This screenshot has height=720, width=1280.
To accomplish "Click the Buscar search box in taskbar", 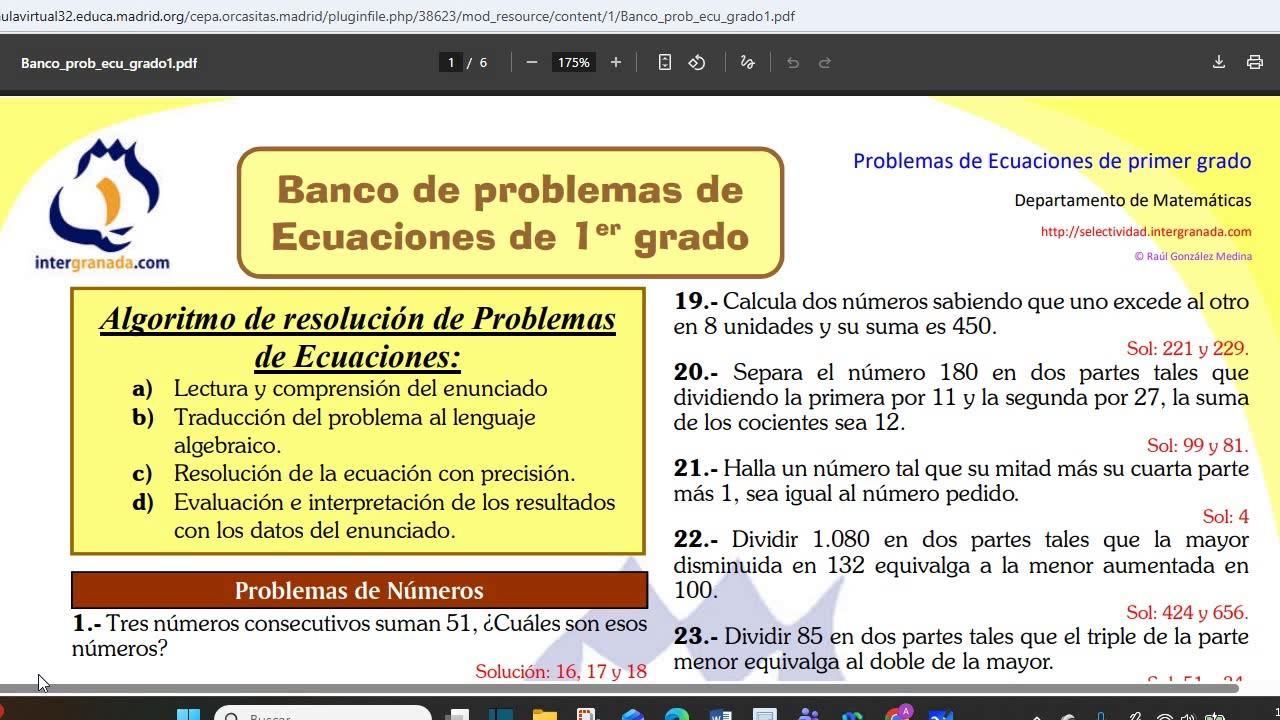I will click(323, 714).
